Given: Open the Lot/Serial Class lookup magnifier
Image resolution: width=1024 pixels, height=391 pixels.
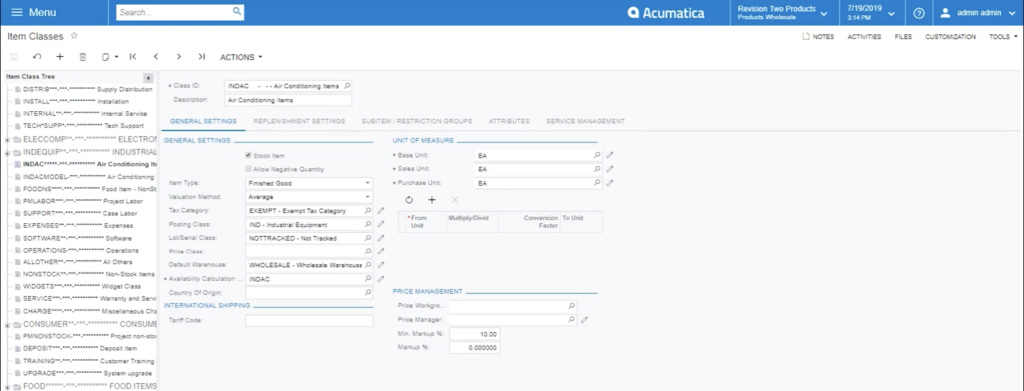Looking at the screenshot, I should (368, 238).
